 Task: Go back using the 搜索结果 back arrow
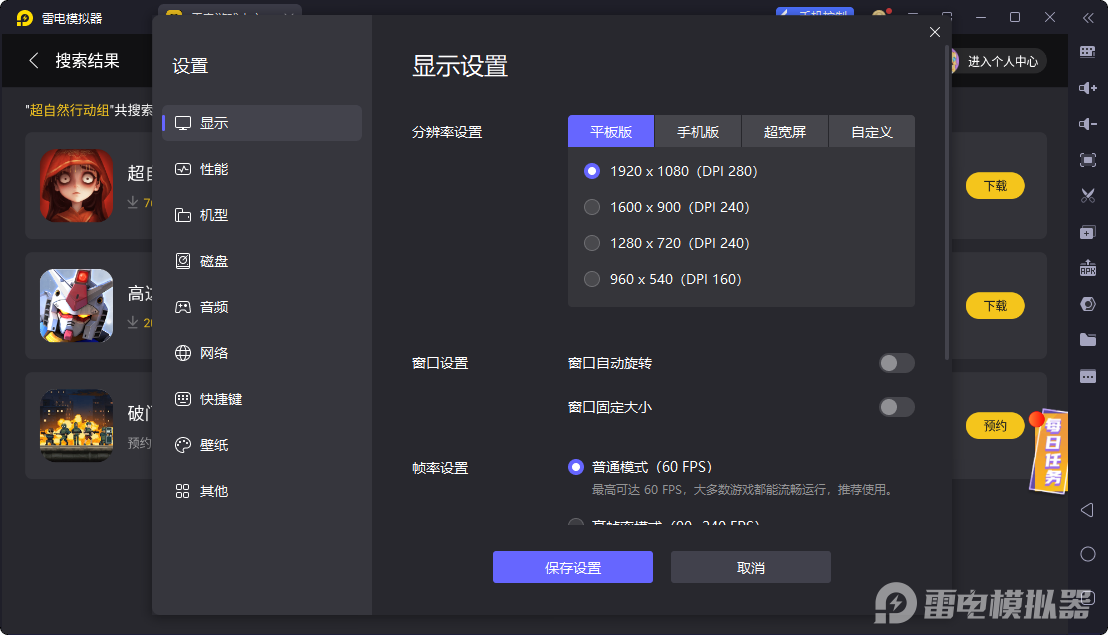pyautogui.click(x=33, y=61)
